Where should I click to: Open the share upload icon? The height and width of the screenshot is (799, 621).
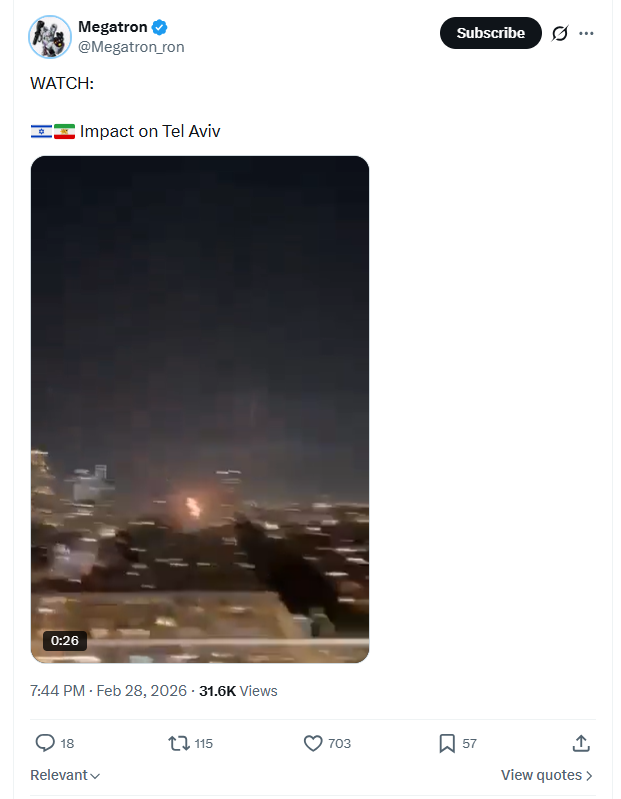(581, 743)
